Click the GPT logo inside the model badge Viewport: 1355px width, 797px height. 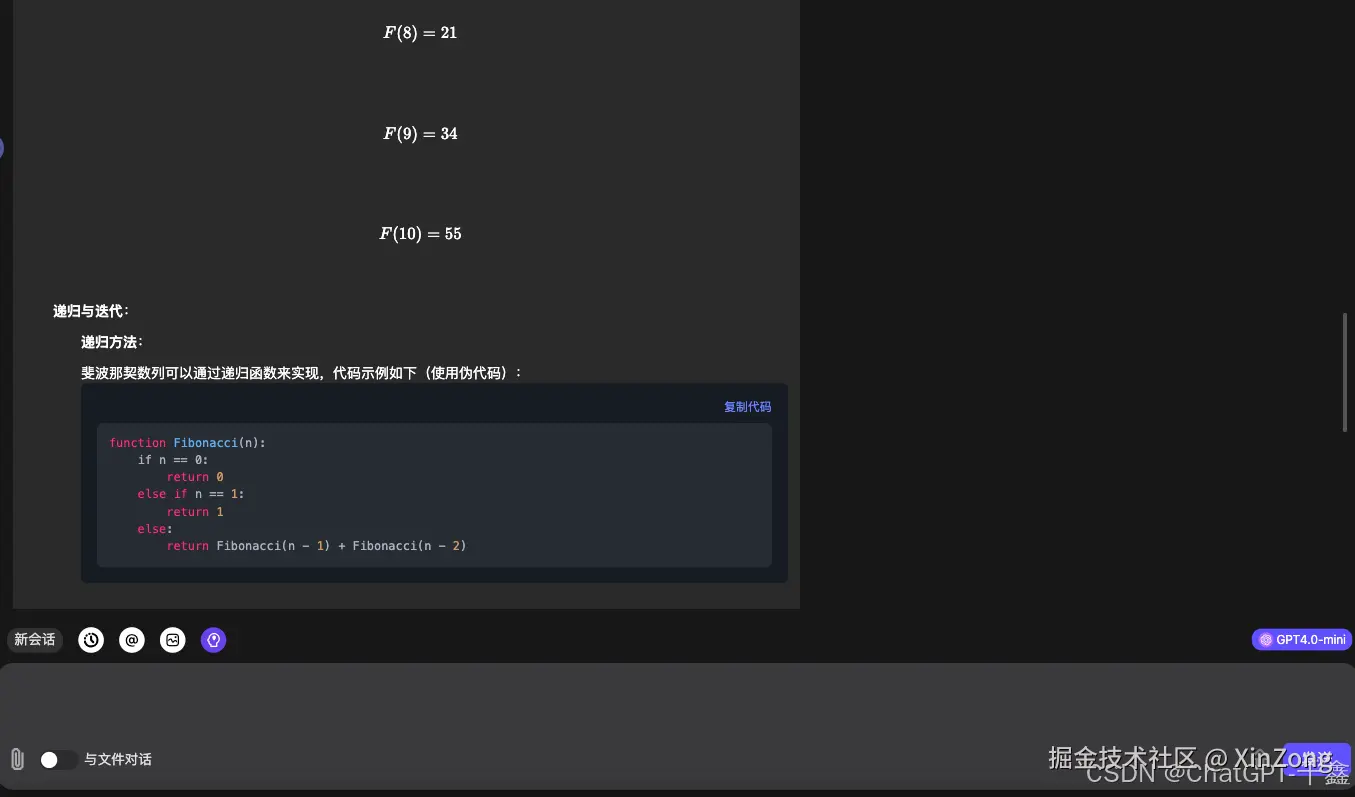pos(1264,639)
